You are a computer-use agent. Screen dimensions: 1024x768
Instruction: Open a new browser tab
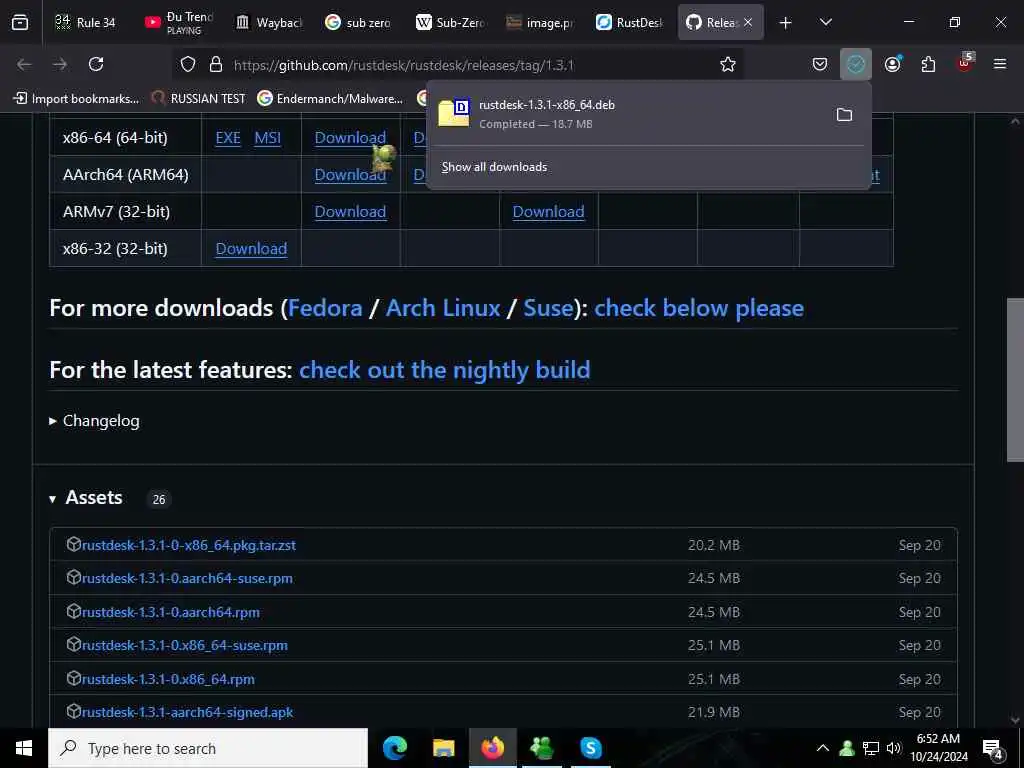[785, 23]
